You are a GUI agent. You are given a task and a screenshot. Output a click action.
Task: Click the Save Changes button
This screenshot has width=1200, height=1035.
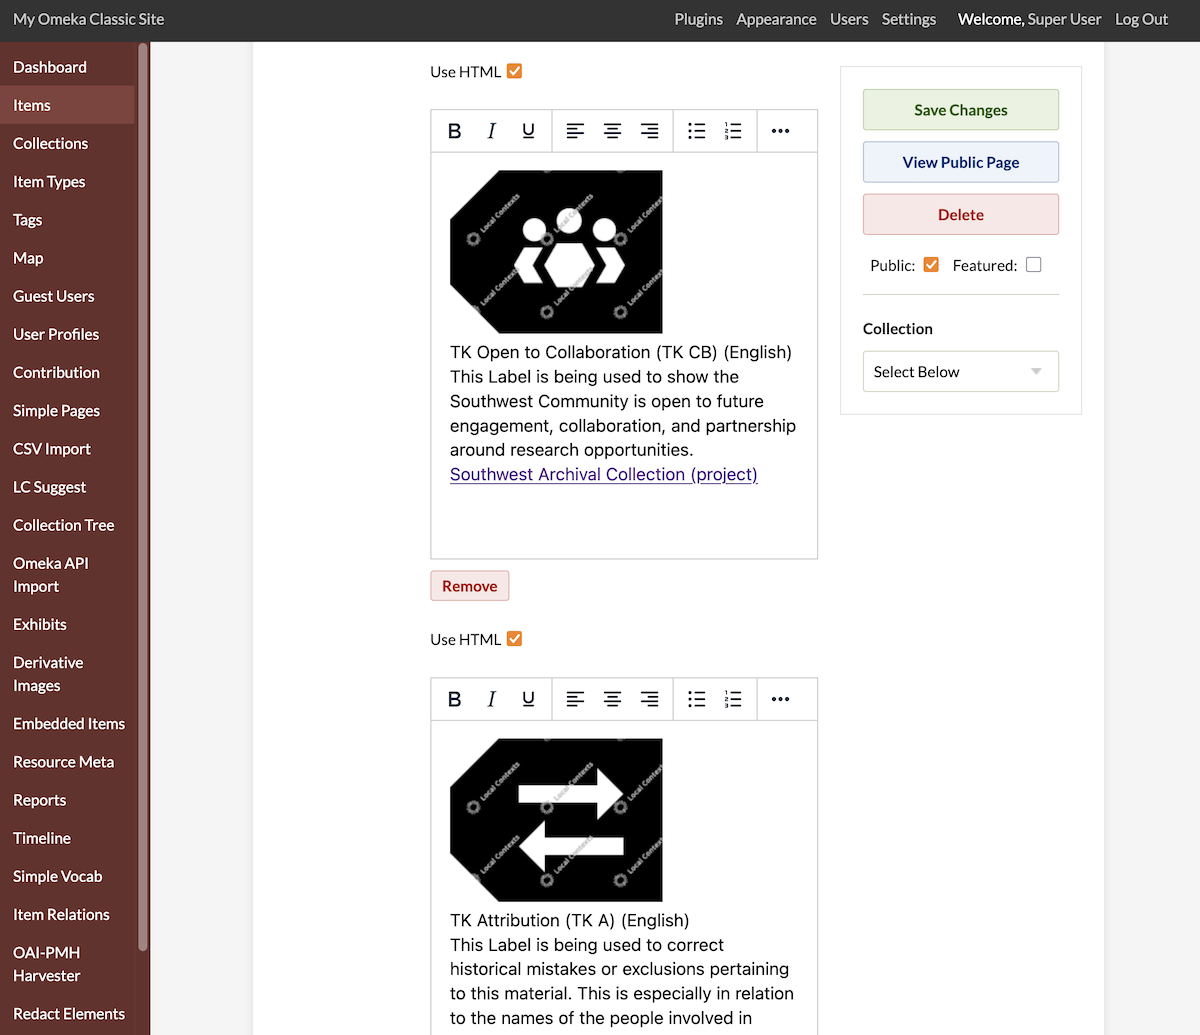(x=960, y=110)
